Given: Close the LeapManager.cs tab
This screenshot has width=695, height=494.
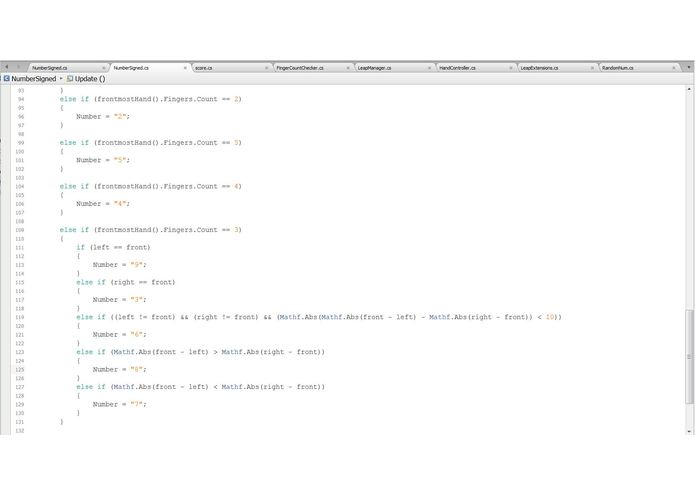Looking at the screenshot, I should coord(429,68).
